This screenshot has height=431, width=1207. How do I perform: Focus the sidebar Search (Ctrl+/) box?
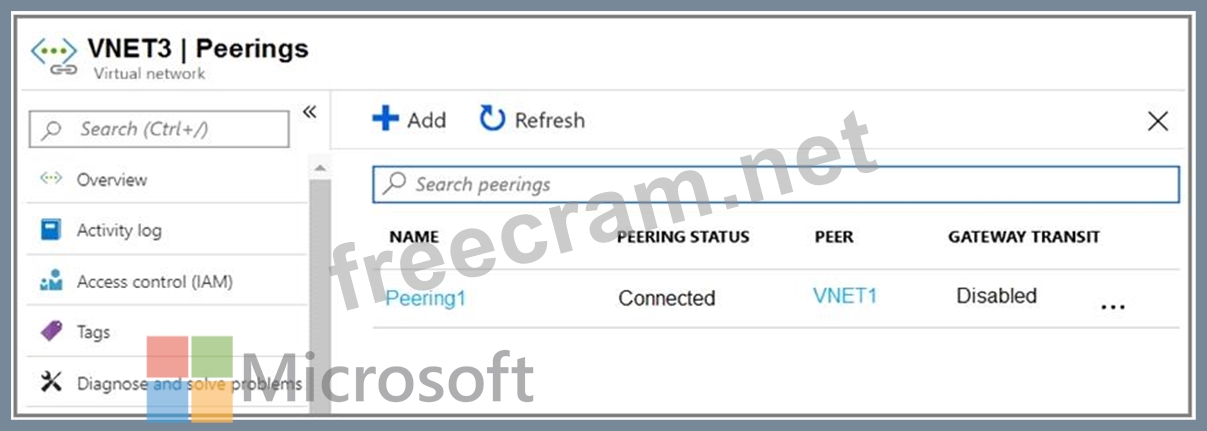(160, 129)
